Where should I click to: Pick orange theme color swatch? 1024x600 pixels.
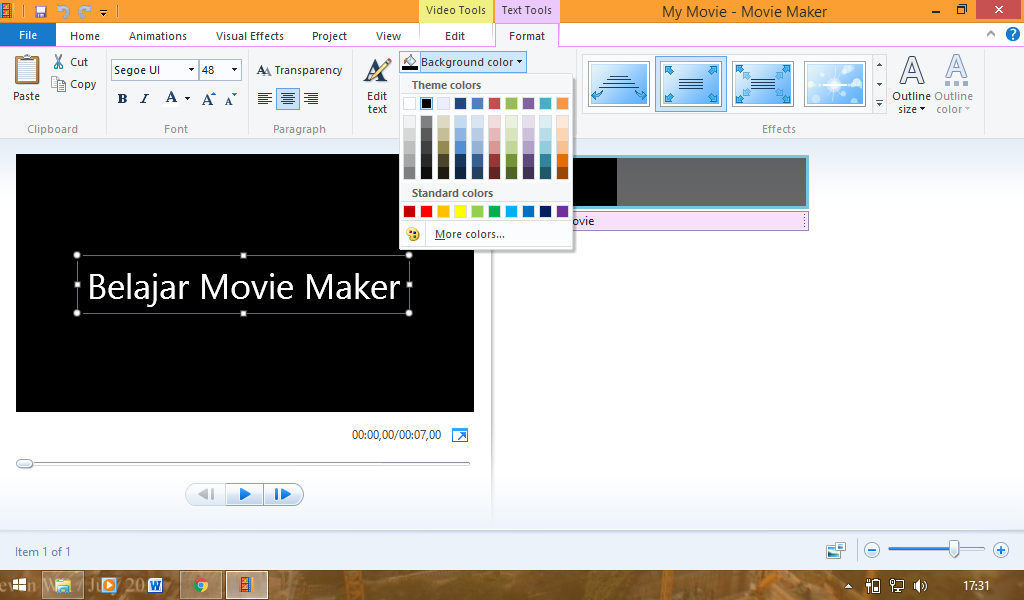[562, 103]
